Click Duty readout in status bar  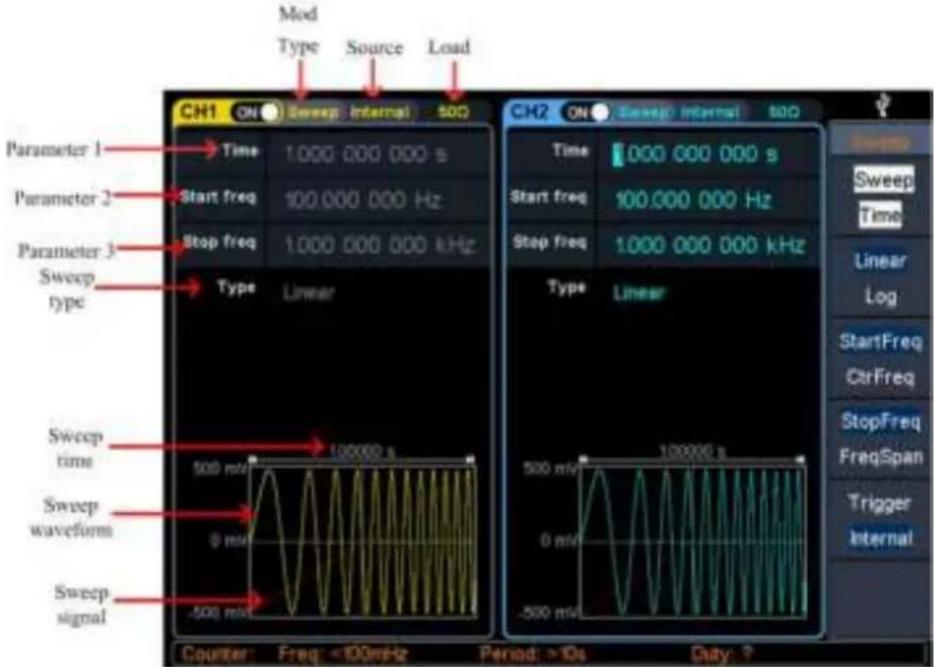point(722,654)
